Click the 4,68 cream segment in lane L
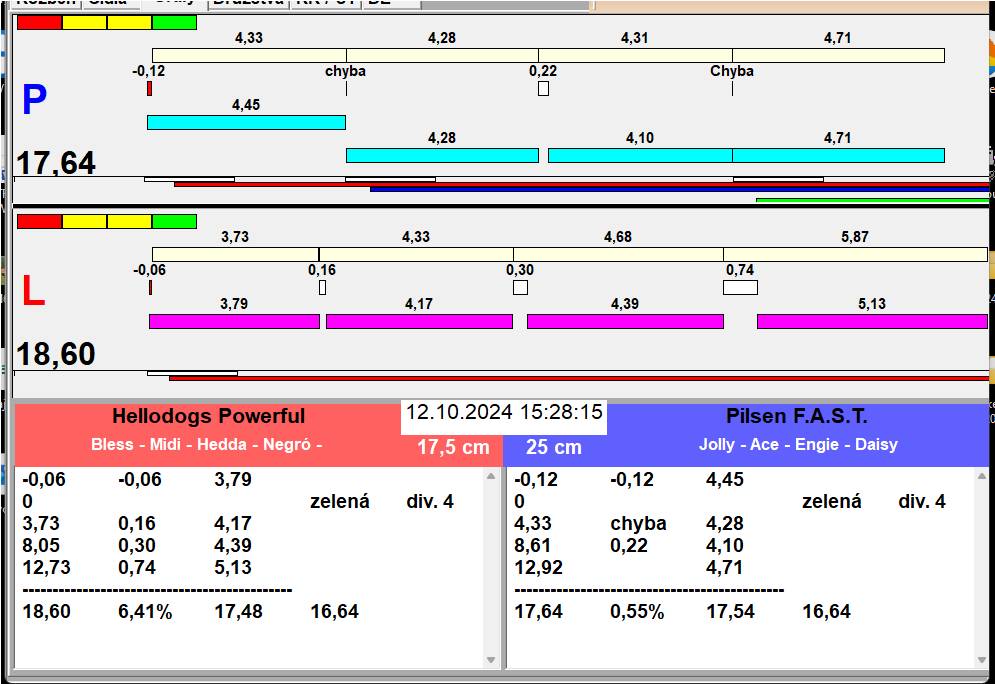995x684 pixels. pyautogui.click(x=618, y=254)
